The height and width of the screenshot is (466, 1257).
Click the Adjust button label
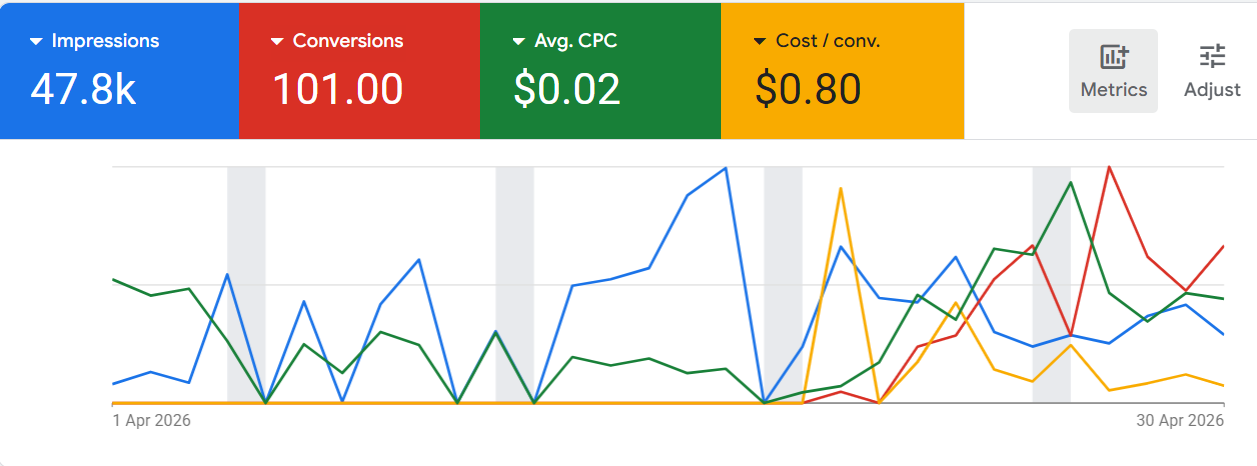(x=1212, y=89)
